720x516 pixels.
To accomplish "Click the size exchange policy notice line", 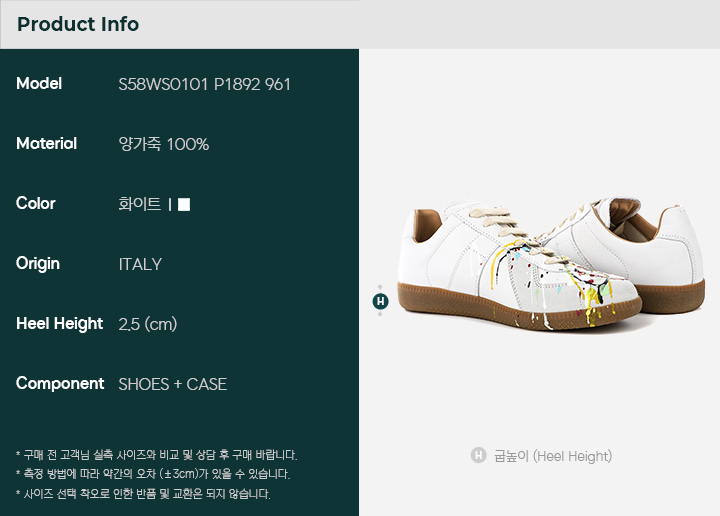I will (x=143, y=494).
